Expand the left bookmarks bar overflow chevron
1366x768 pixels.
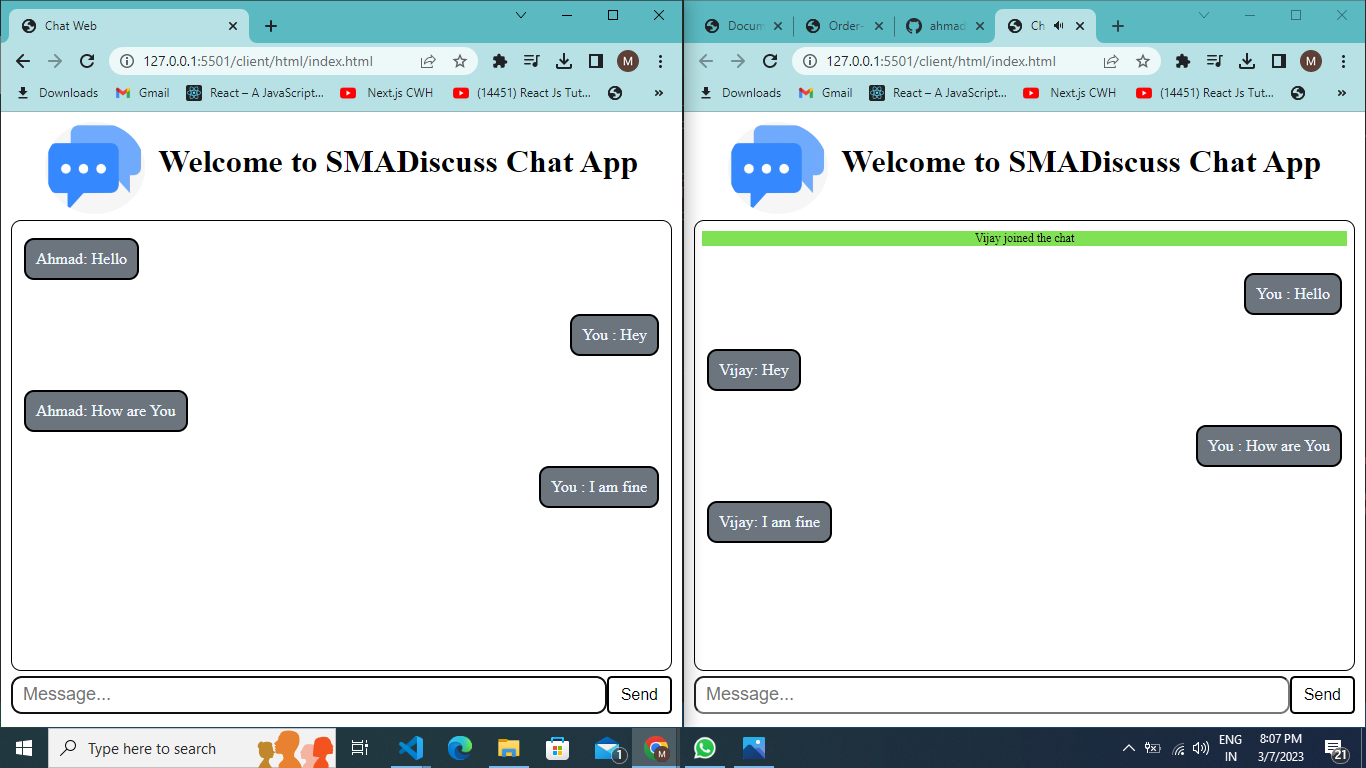(x=659, y=93)
